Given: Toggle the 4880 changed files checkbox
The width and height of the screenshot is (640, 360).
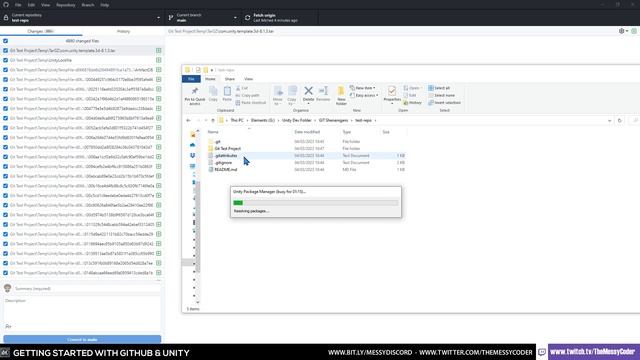Looking at the screenshot, I should point(5,41).
